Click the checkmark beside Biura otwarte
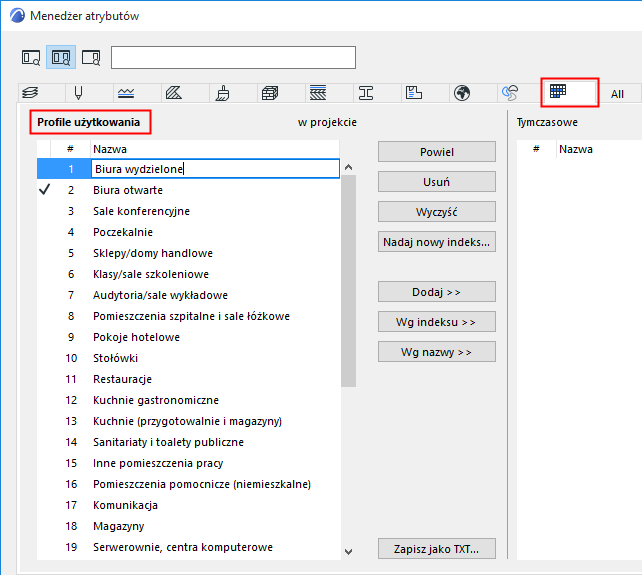 [x=44, y=190]
